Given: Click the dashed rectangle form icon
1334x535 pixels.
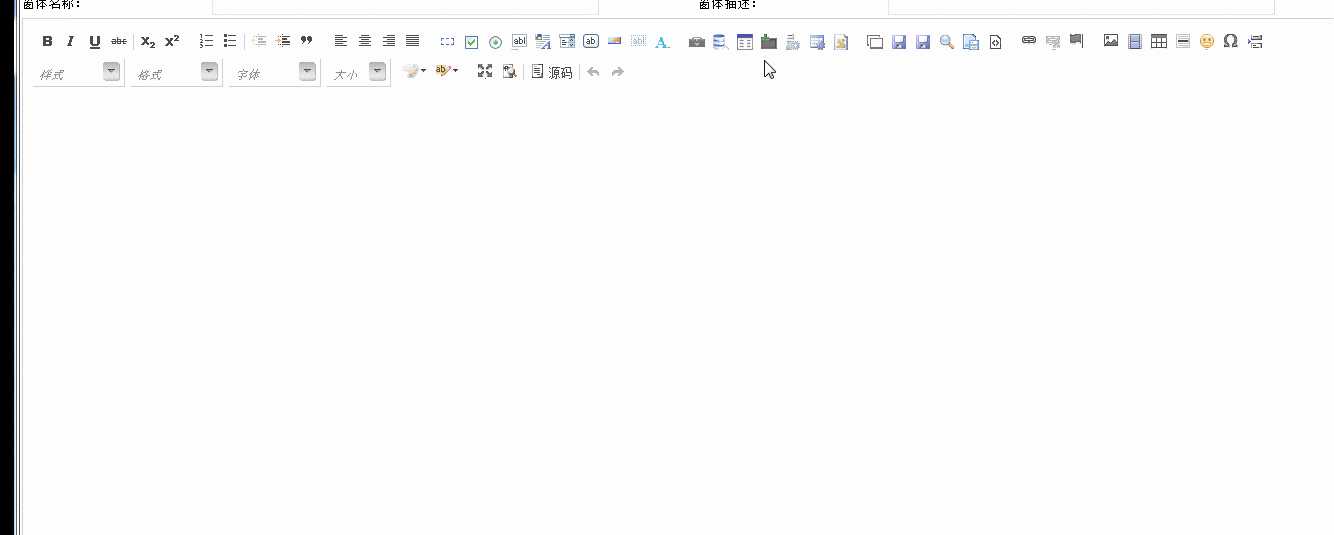Looking at the screenshot, I should [x=447, y=42].
